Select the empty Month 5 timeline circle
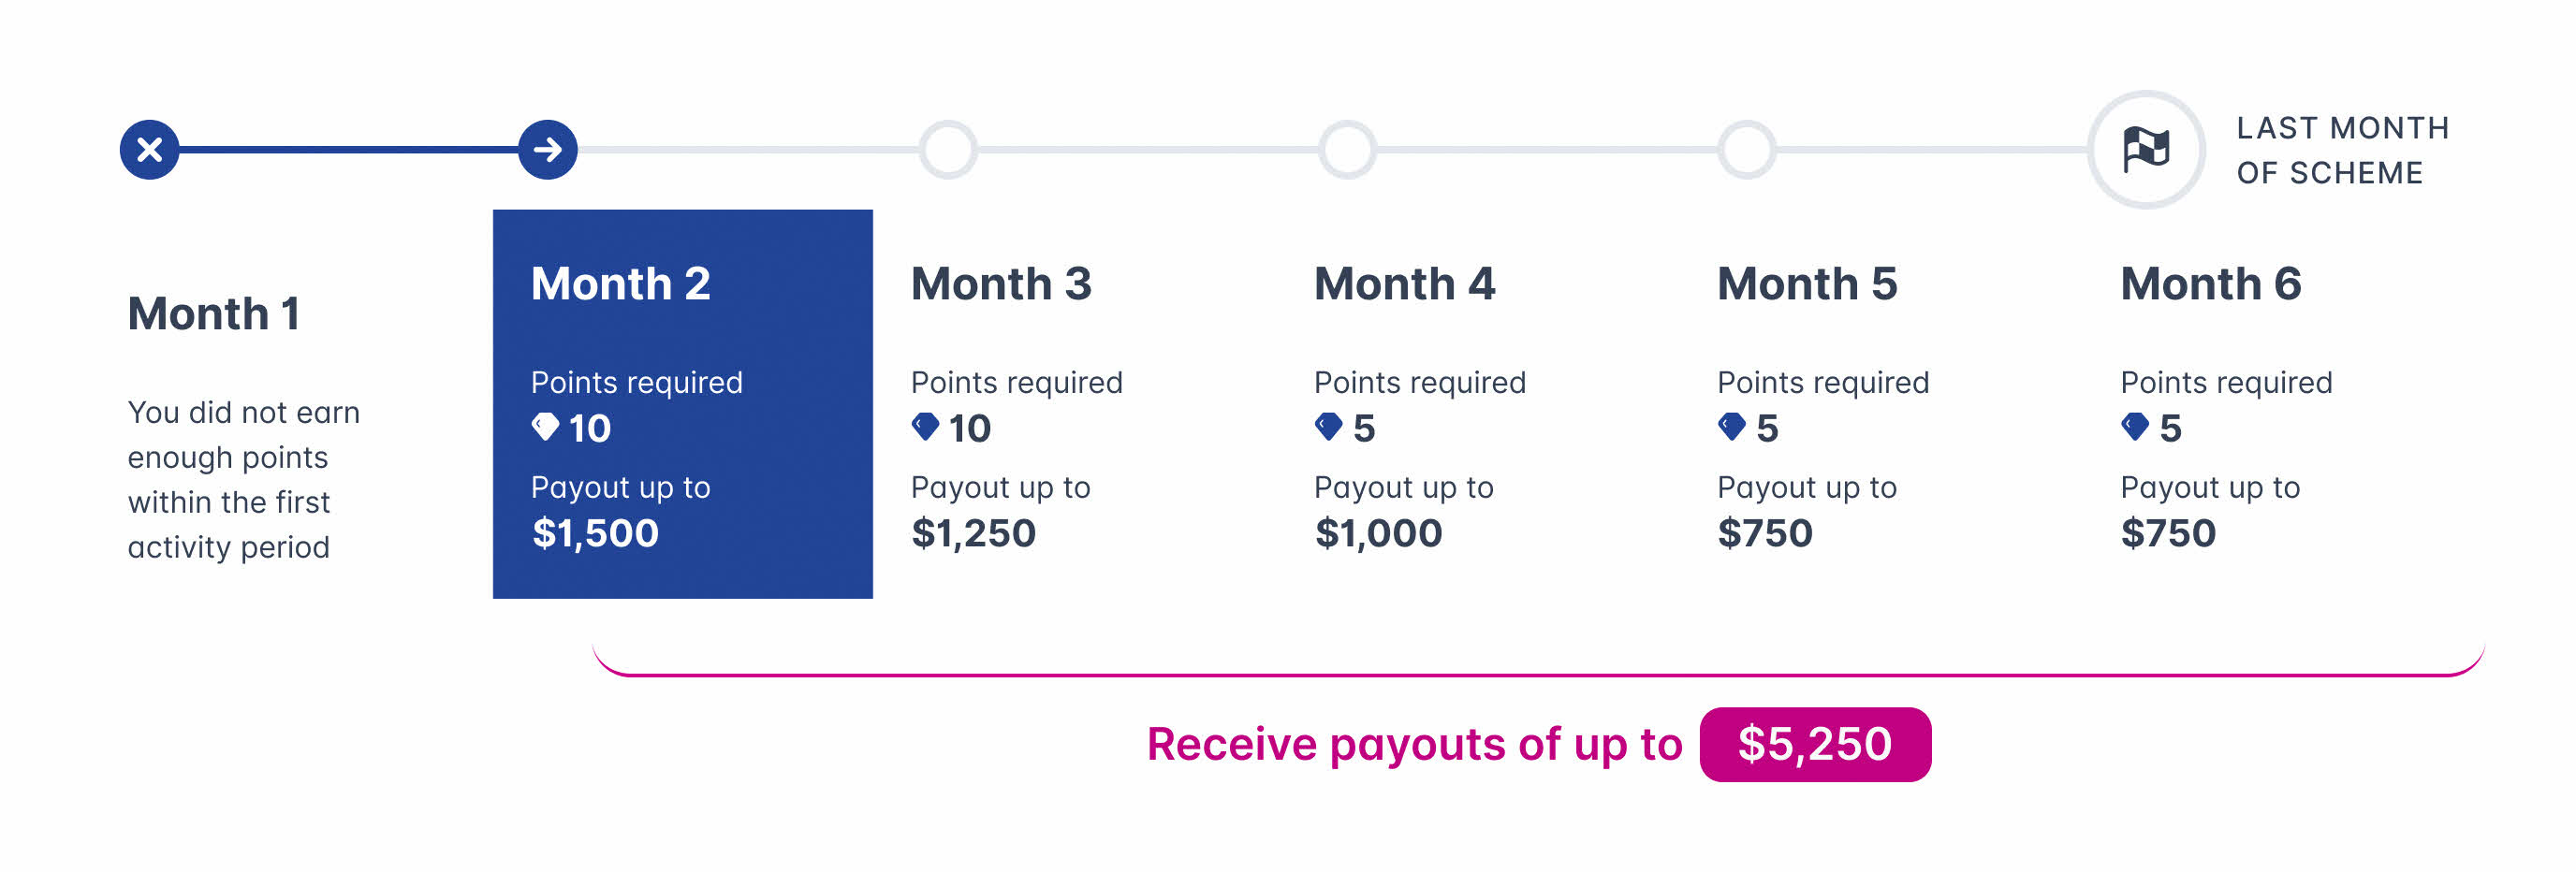Image resolution: width=2576 pixels, height=872 pixels. [x=1747, y=150]
